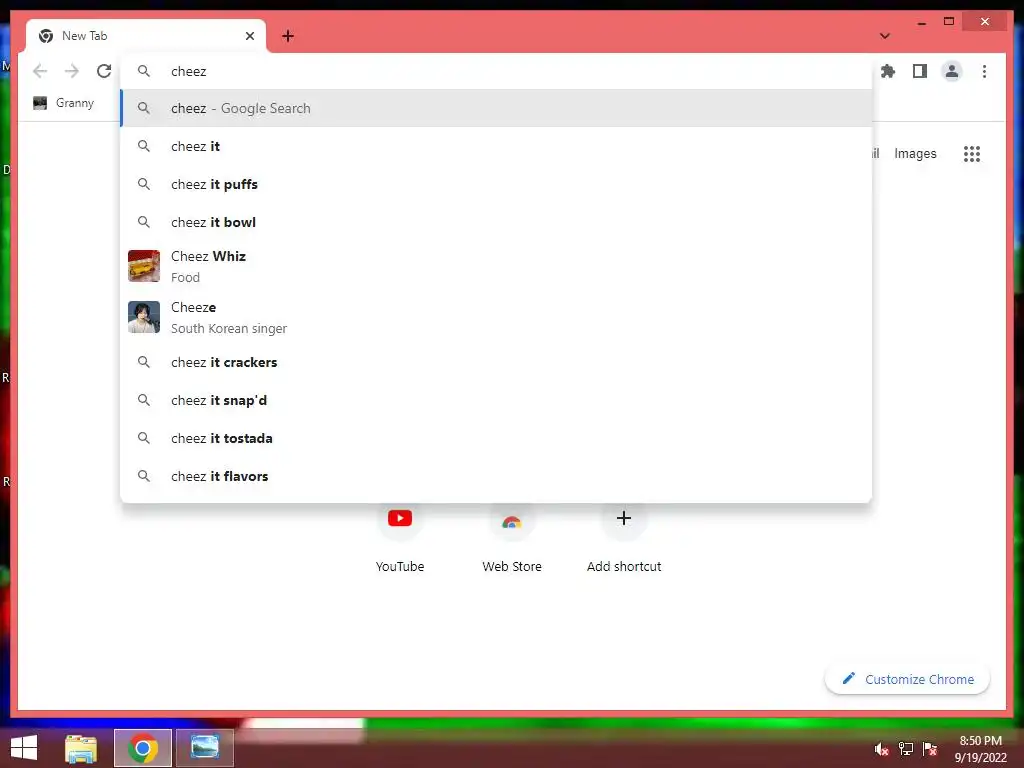Click the Cheez Whiz thumbnail image
The image size is (1024, 768).
pyautogui.click(x=144, y=266)
